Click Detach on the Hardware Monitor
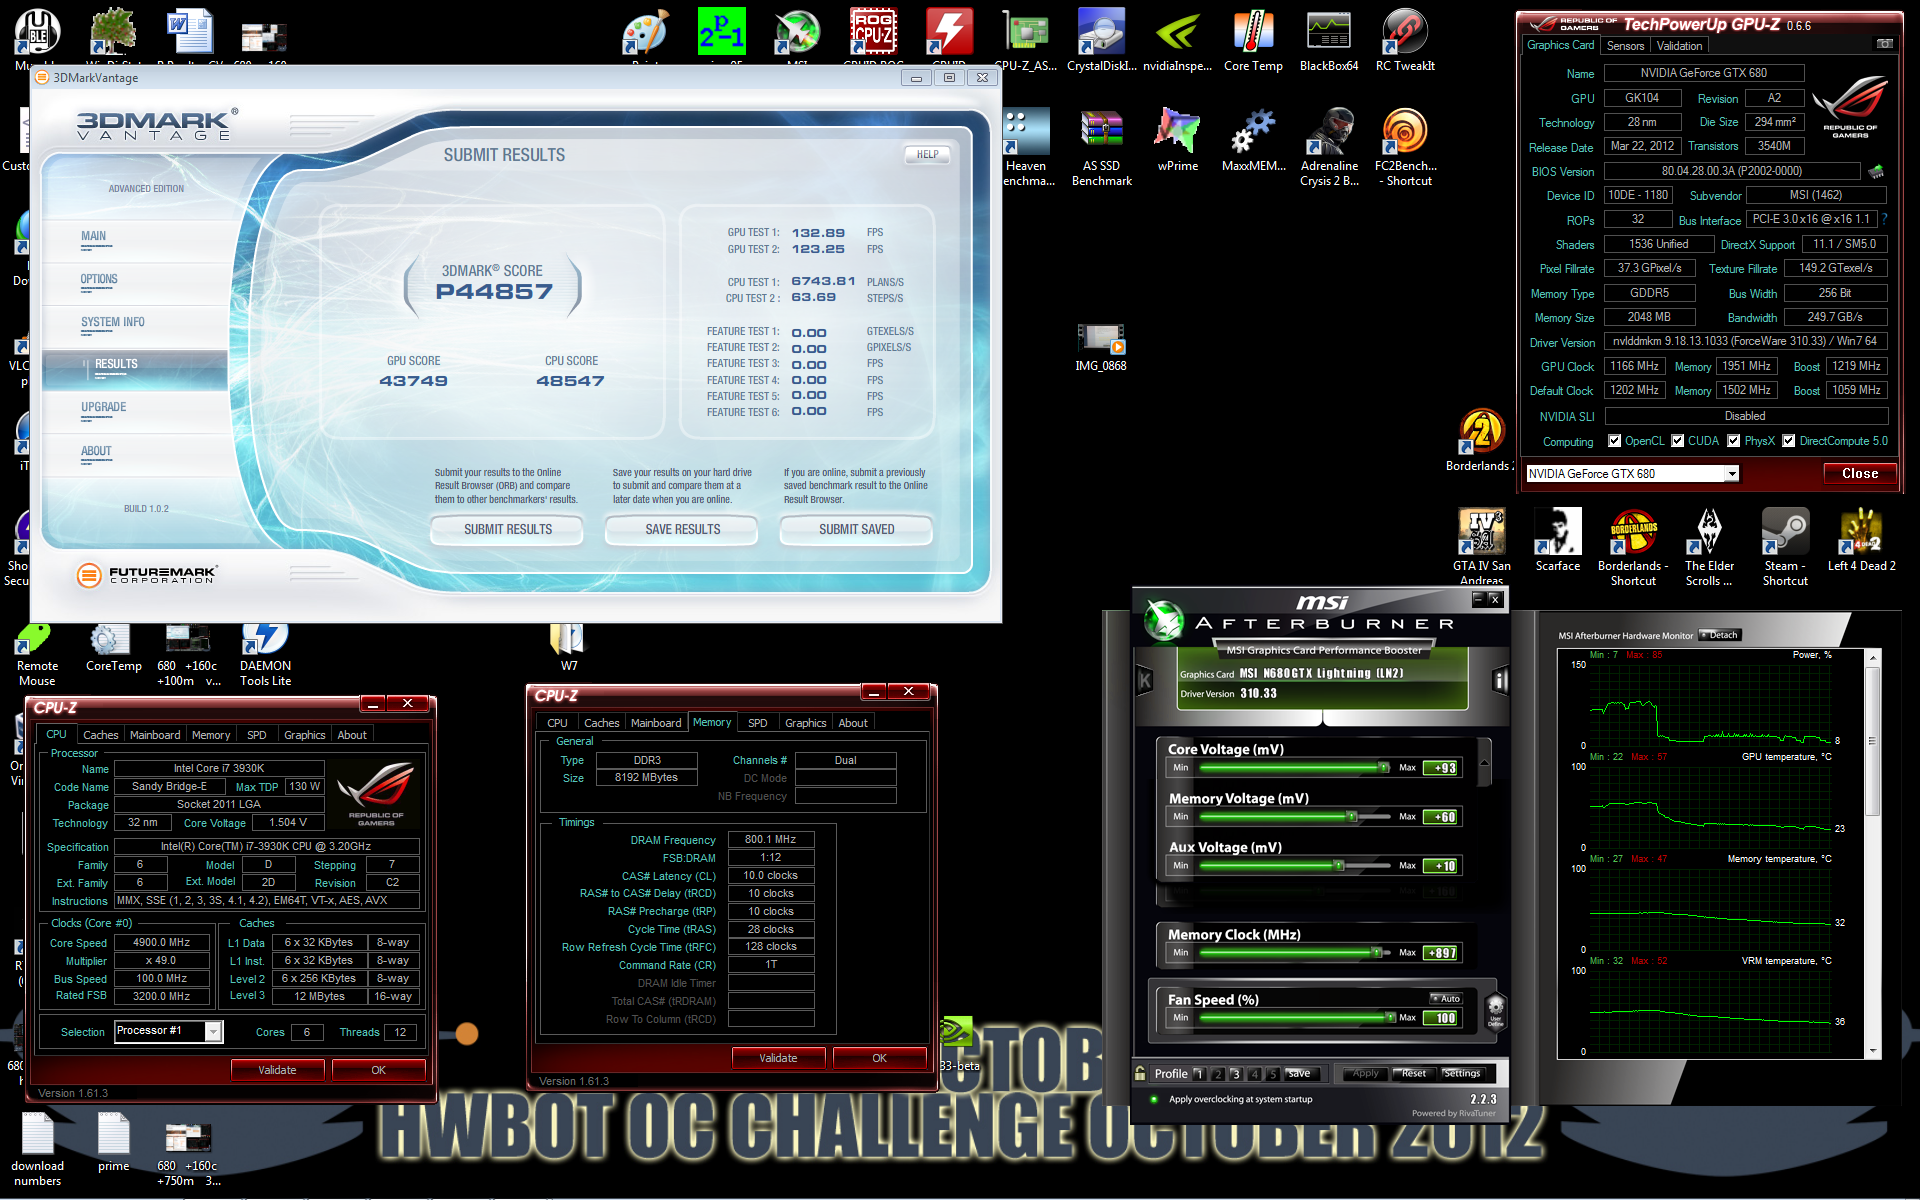1920x1200 pixels. click(x=1720, y=635)
